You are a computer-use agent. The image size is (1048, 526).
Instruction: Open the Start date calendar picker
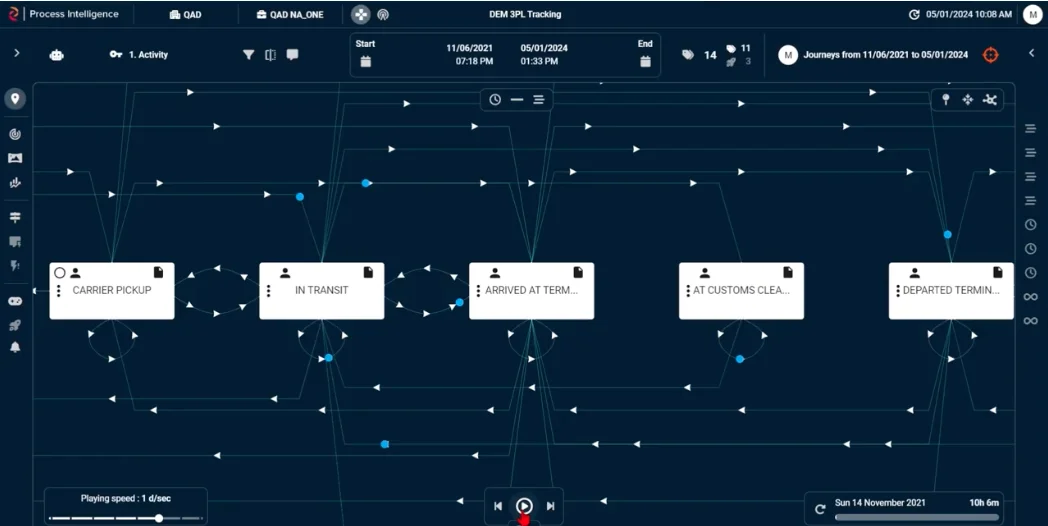366,61
